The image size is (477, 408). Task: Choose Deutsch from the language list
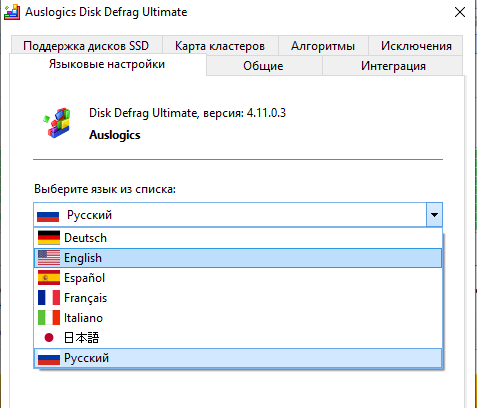pos(238,238)
